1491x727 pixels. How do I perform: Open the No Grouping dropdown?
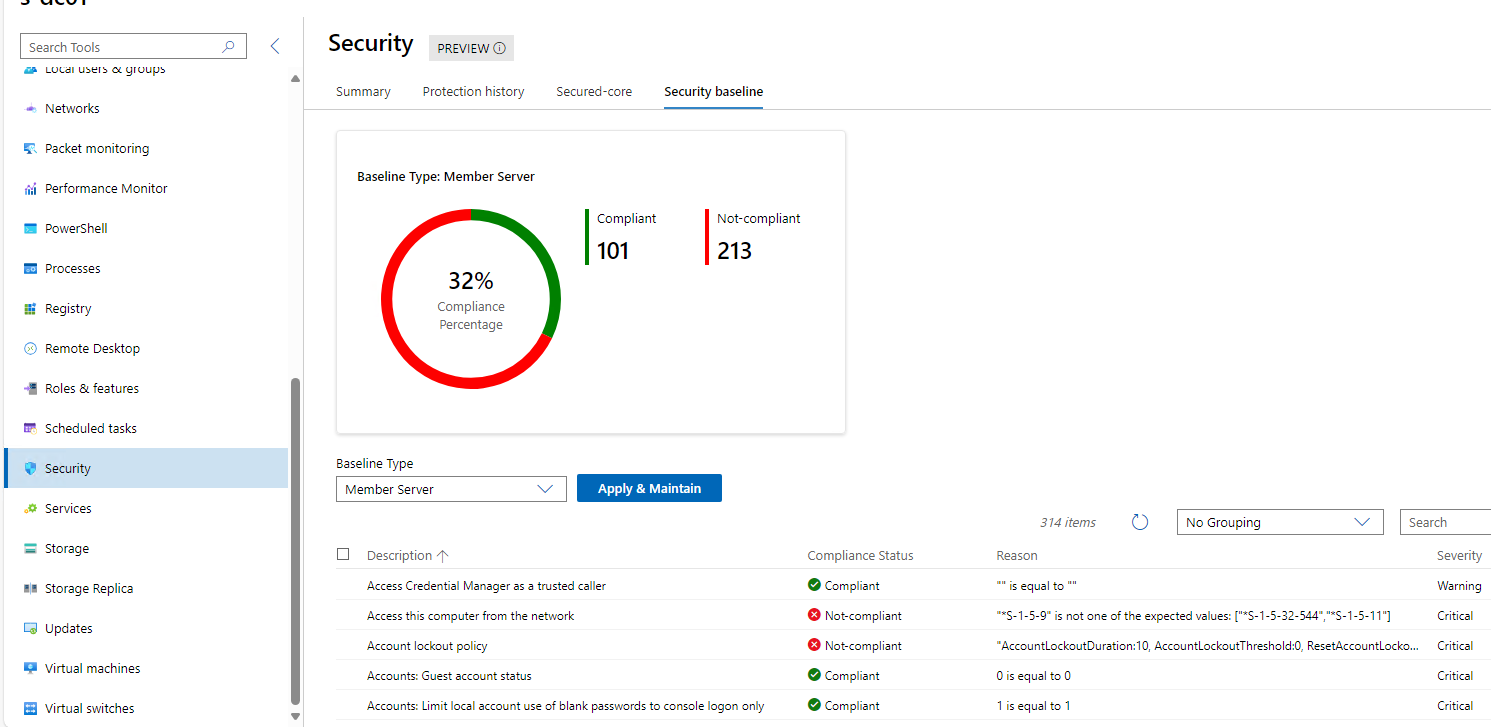click(x=1279, y=521)
